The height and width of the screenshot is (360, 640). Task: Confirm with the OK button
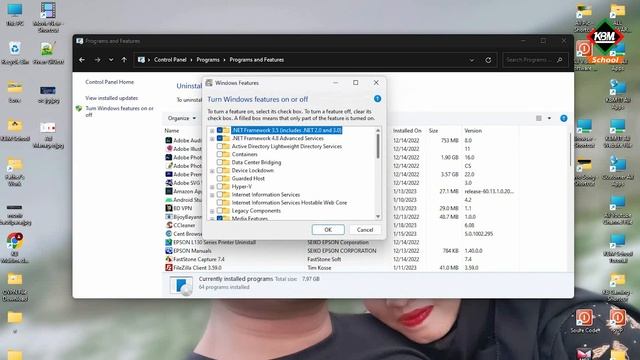328,230
